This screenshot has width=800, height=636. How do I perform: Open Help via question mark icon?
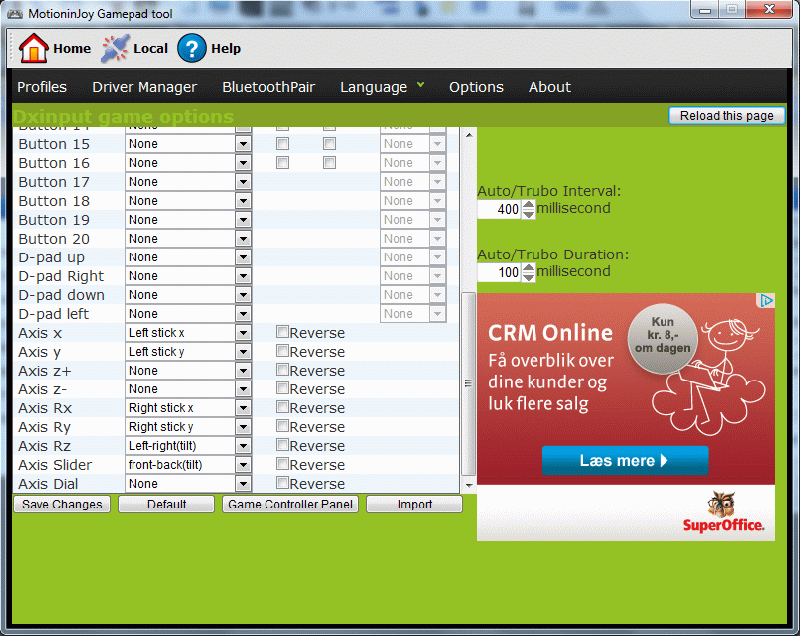tap(192, 48)
